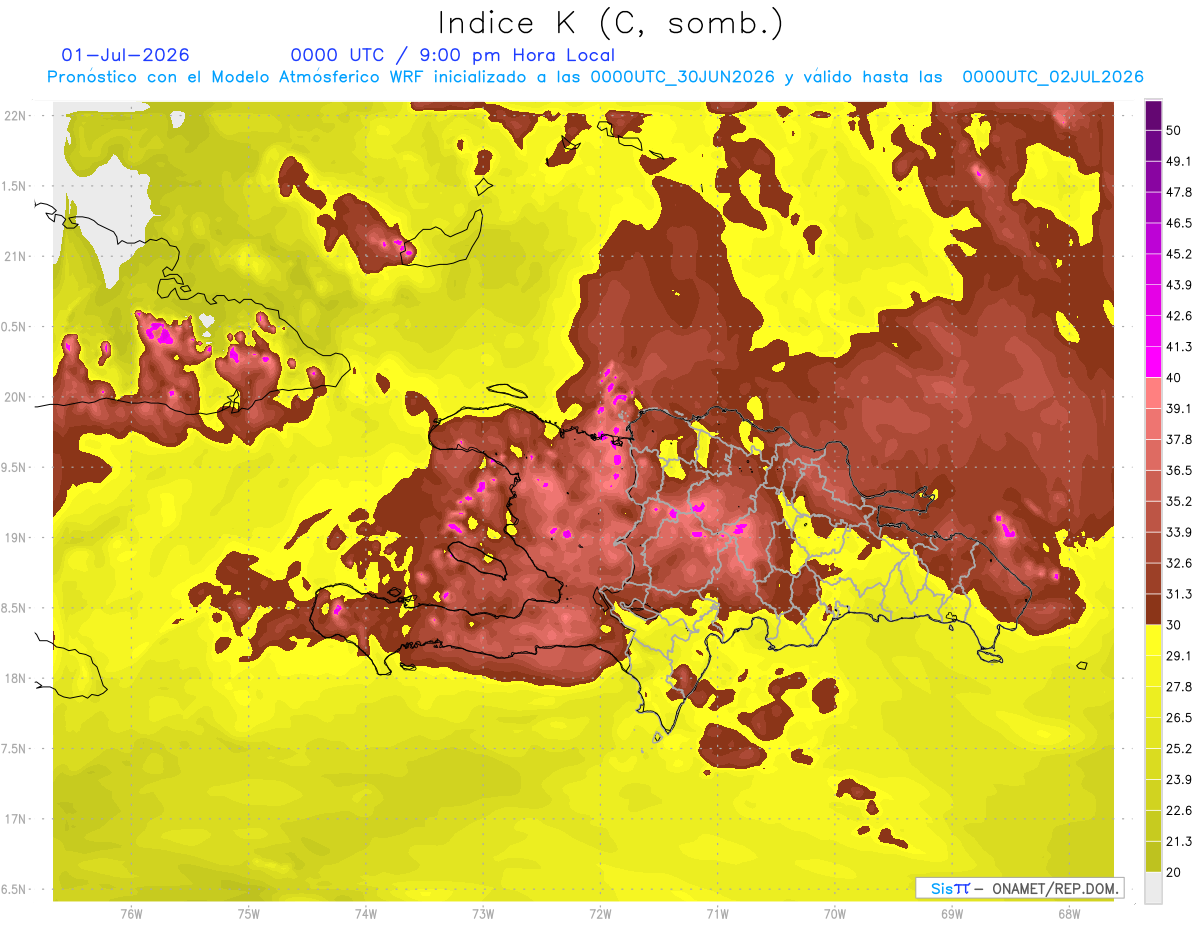Click the '68W' longitude label
This screenshot has width=1200, height=927.
click(x=1069, y=914)
